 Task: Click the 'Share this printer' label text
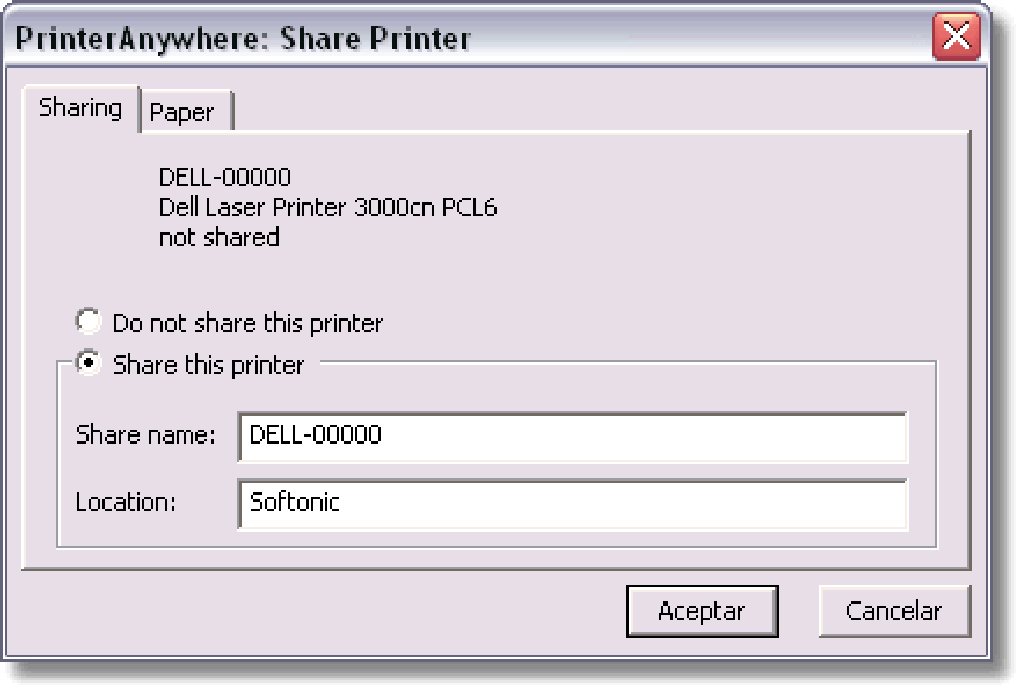(x=208, y=365)
